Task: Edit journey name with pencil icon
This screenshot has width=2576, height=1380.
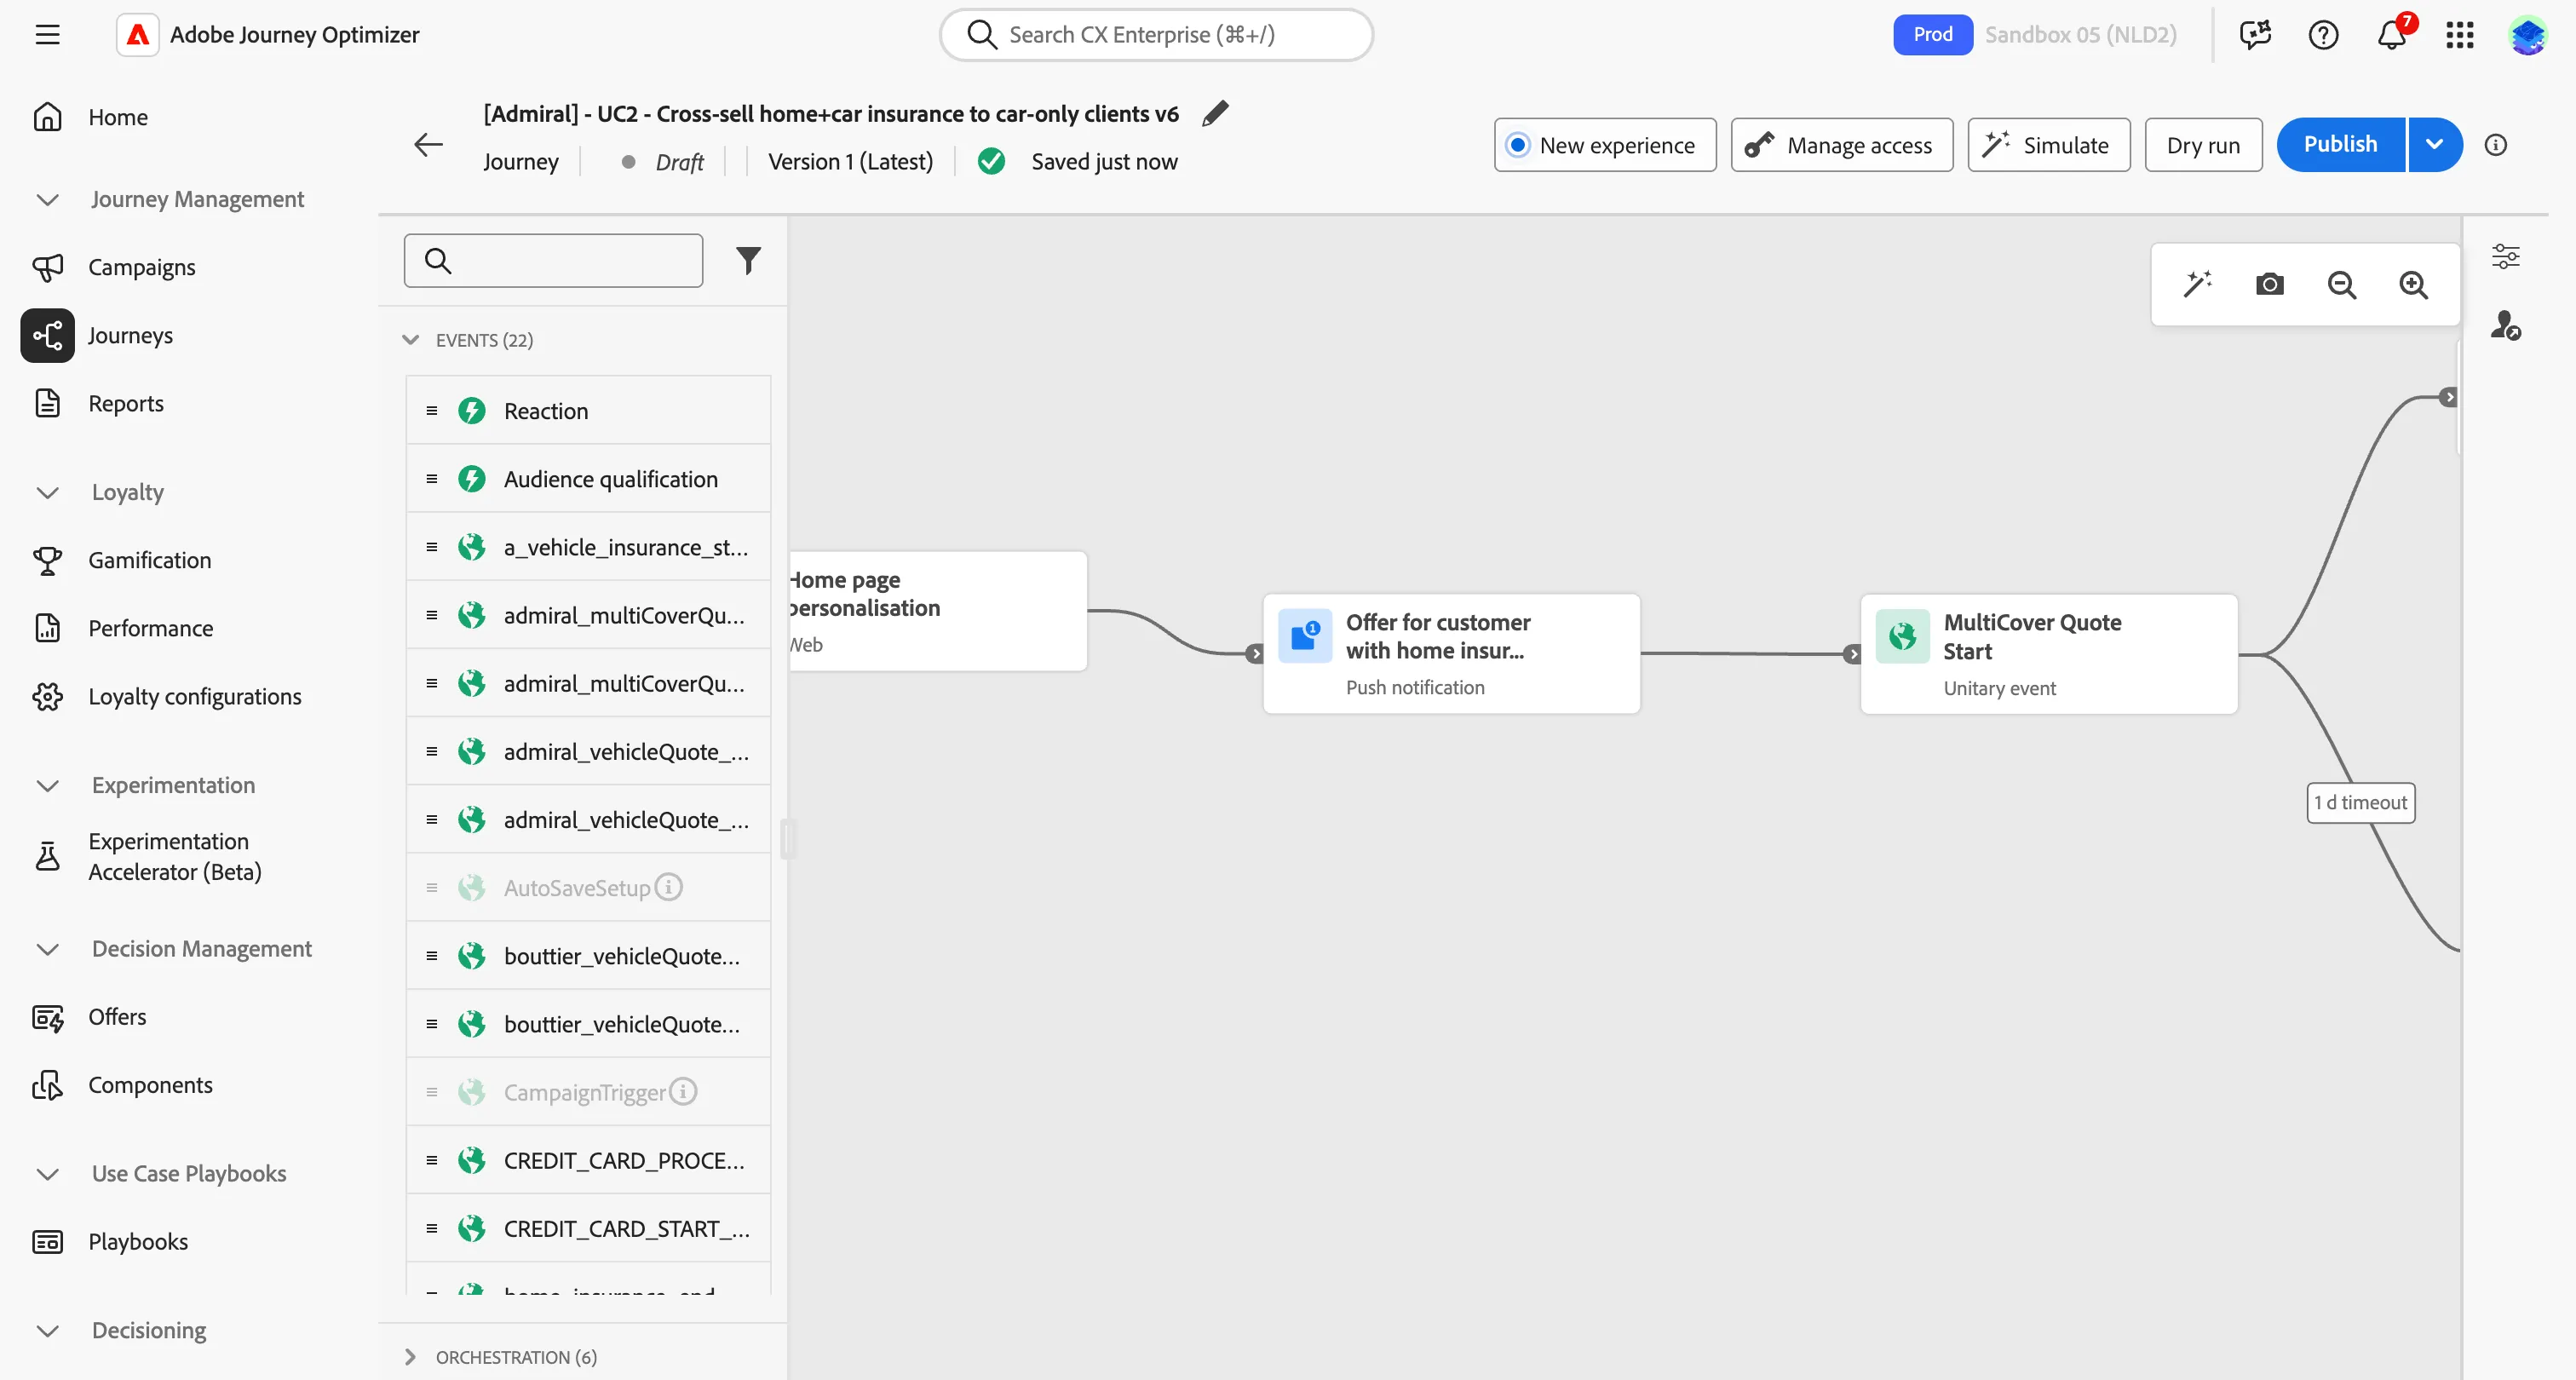Action: [1215, 114]
